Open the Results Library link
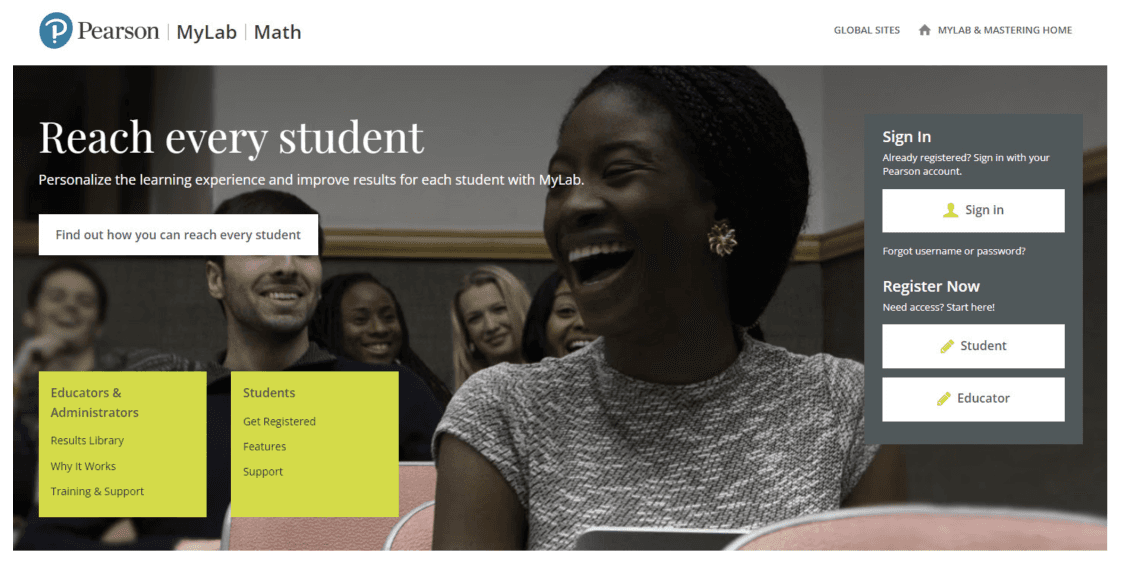This screenshot has height=570, width=1122. (x=87, y=441)
